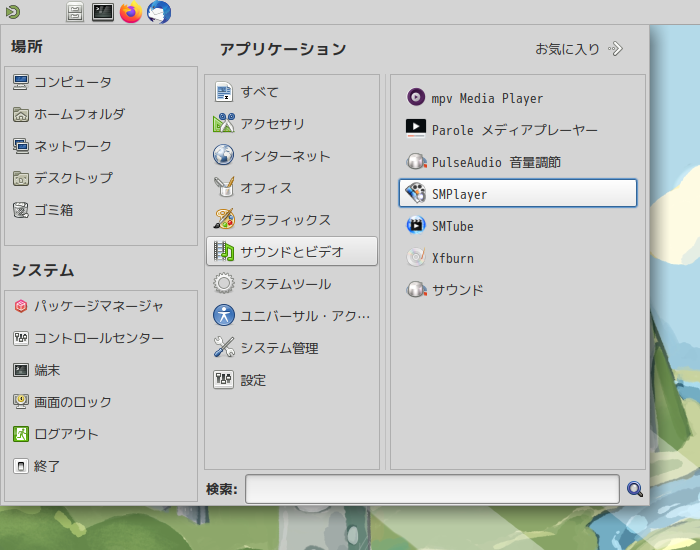This screenshot has width=700, height=550.
Task: Select the ユニバーサル・アク… category
Action: point(292,316)
